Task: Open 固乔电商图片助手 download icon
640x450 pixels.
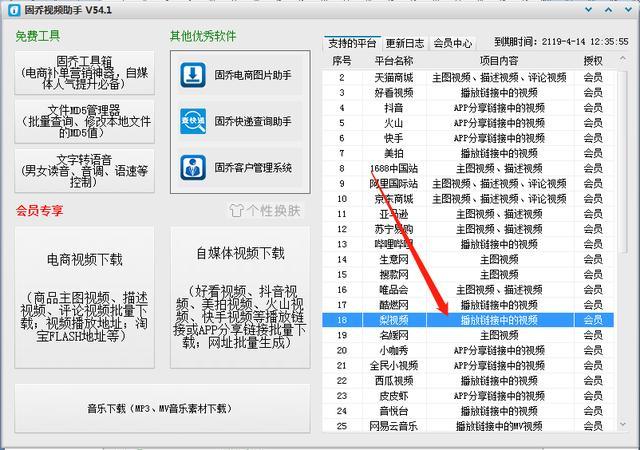Action: 193,75
